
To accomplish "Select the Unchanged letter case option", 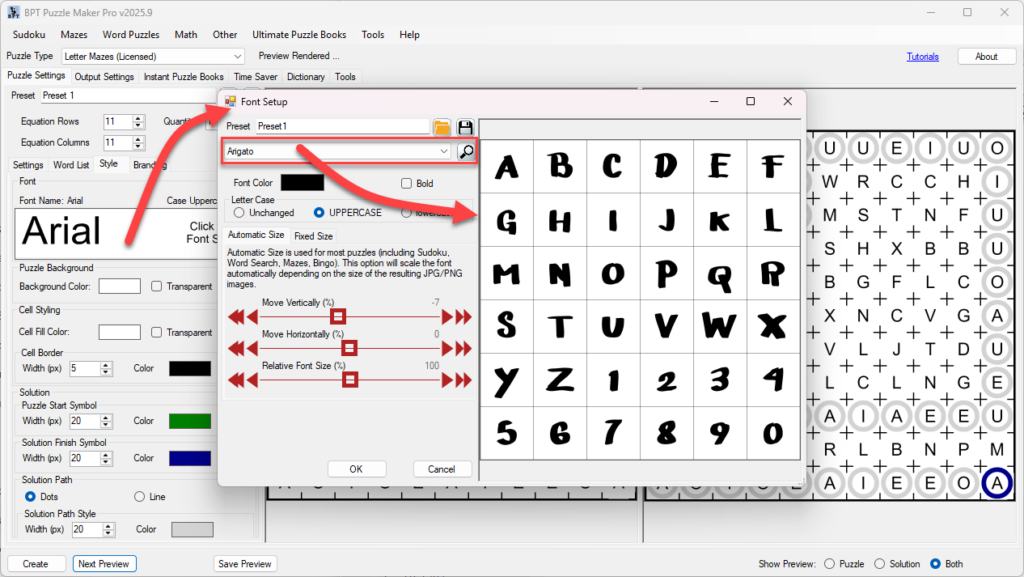I will coord(239,213).
